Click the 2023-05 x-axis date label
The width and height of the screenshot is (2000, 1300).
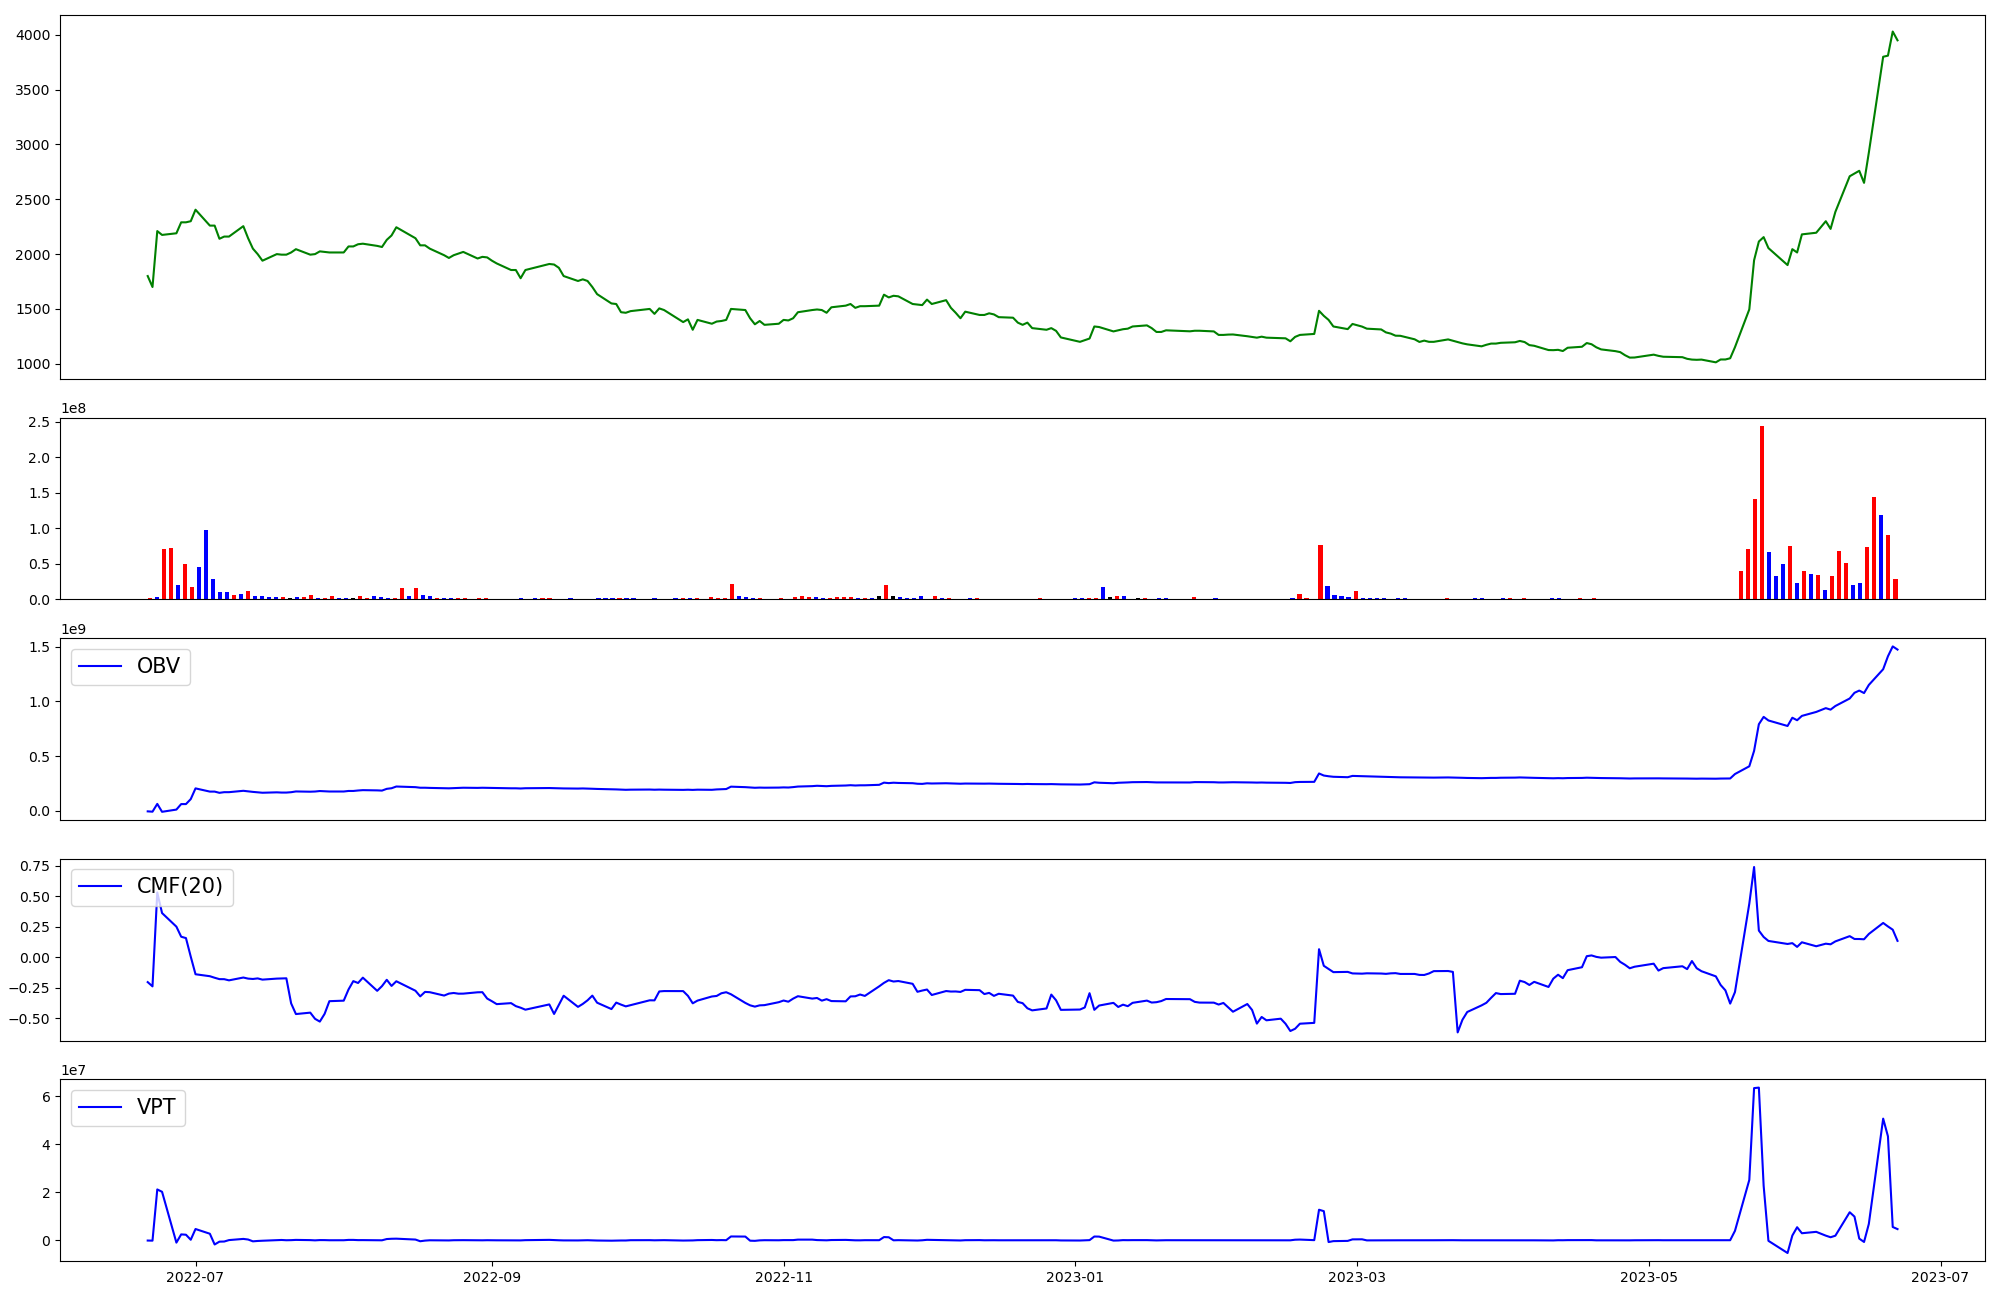(1649, 1277)
